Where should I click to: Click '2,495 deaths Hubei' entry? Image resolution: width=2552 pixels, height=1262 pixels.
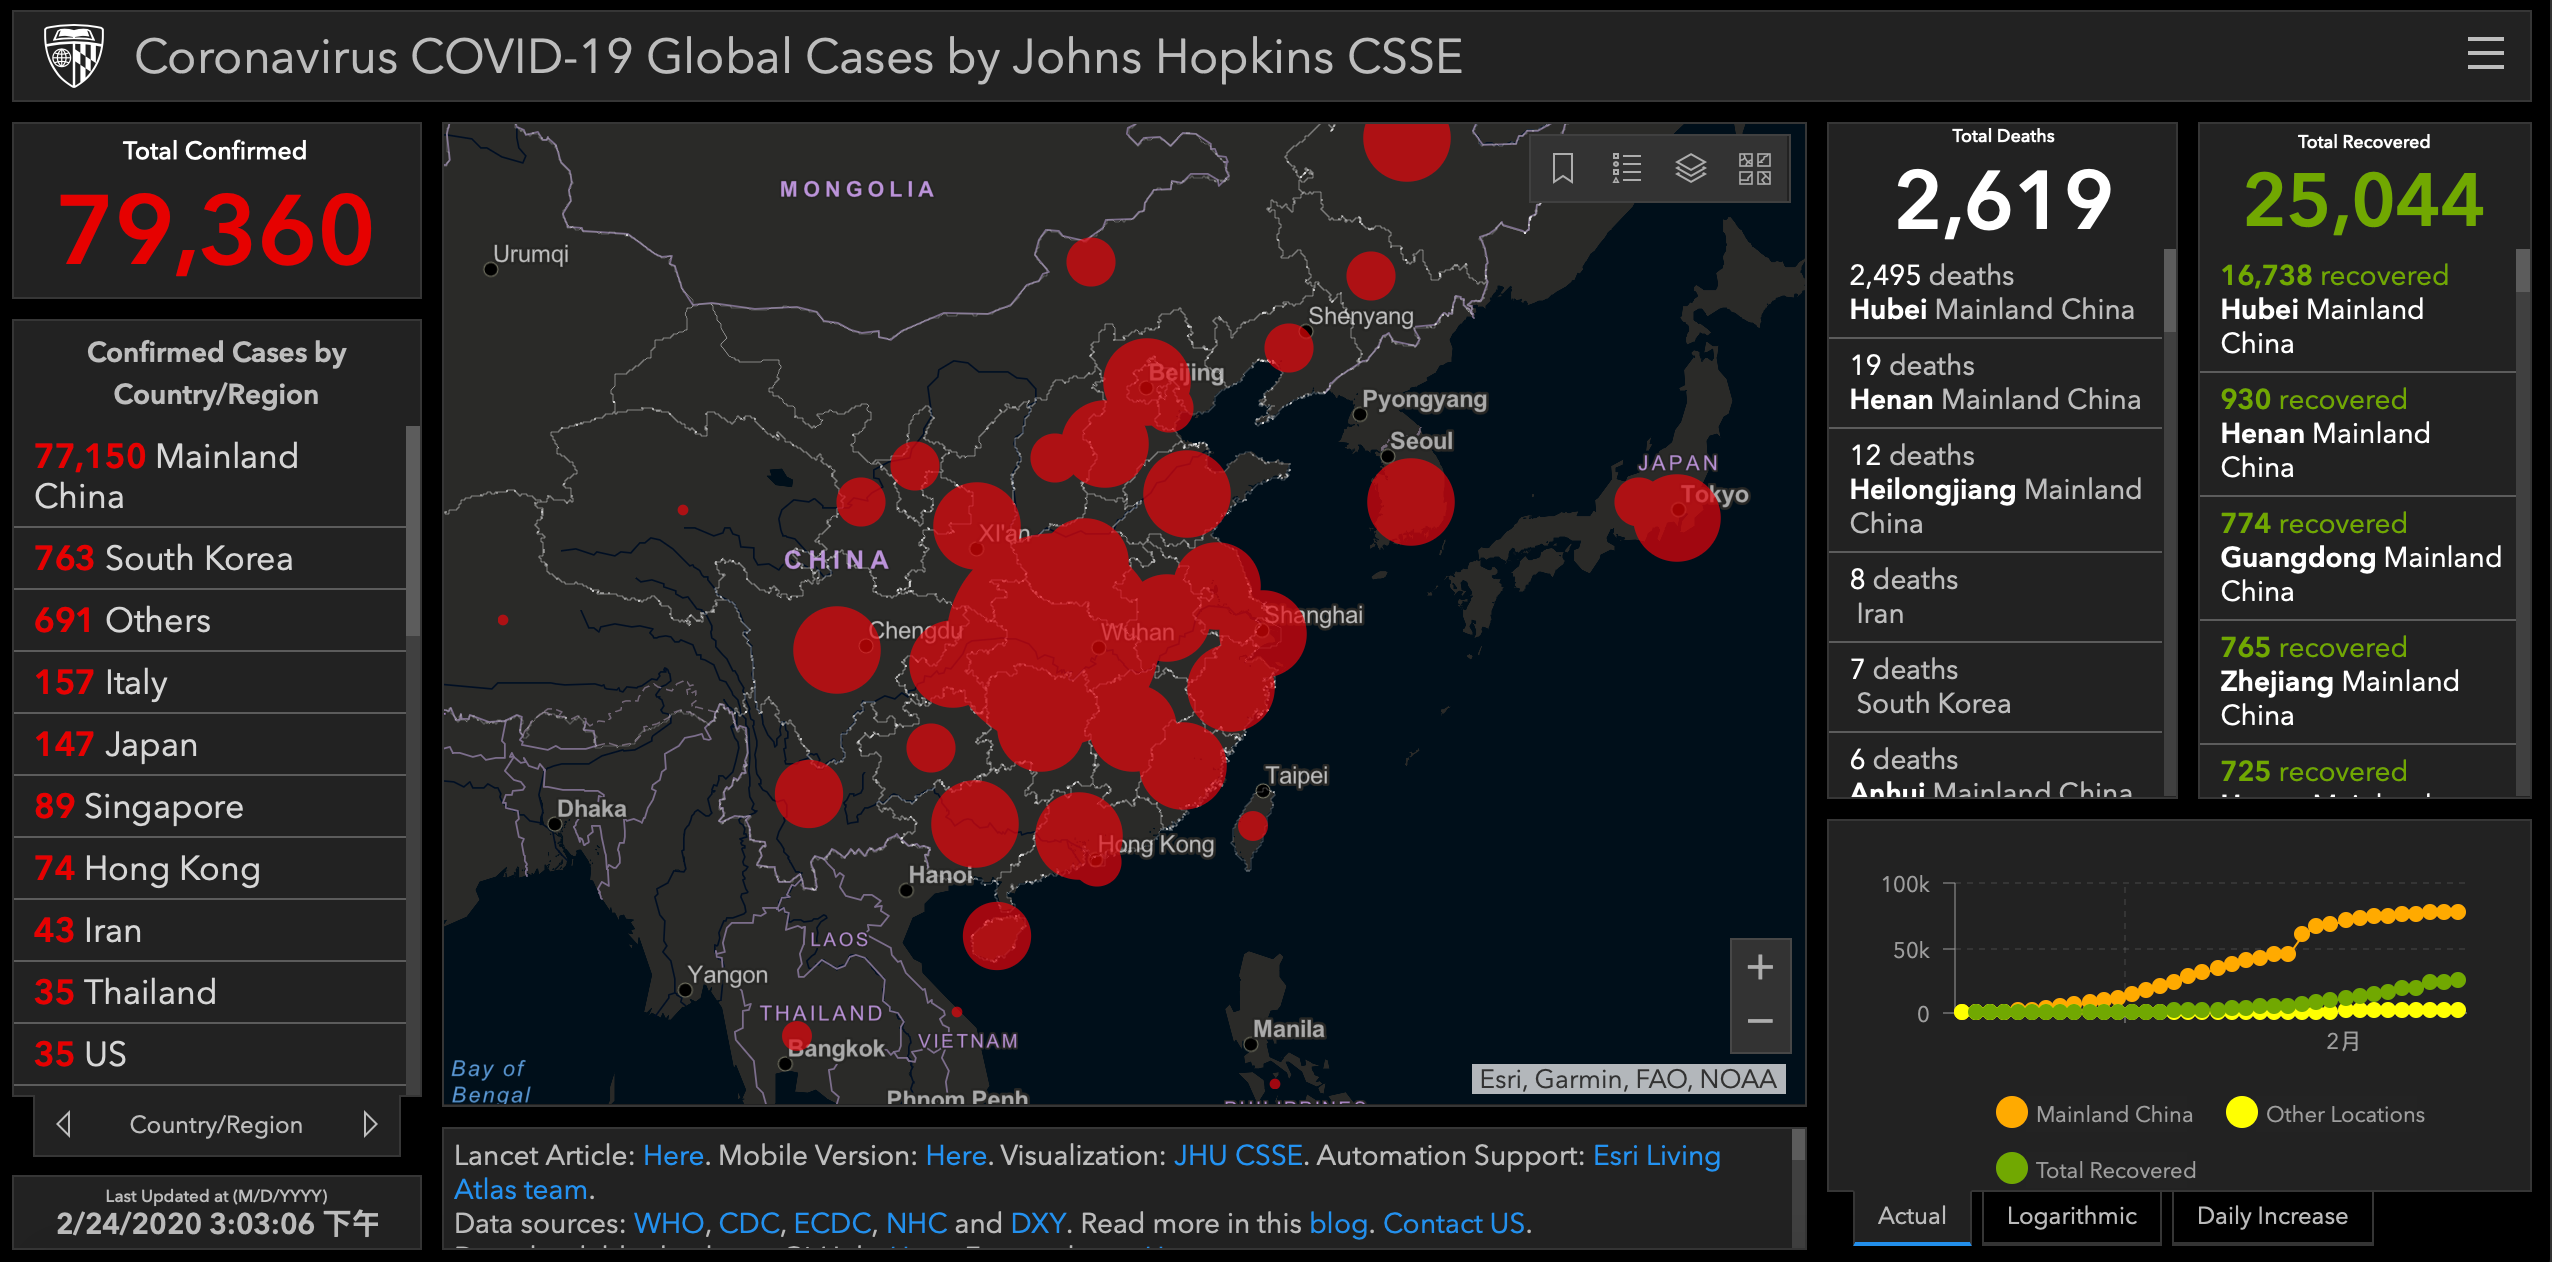pos(1995,292)
